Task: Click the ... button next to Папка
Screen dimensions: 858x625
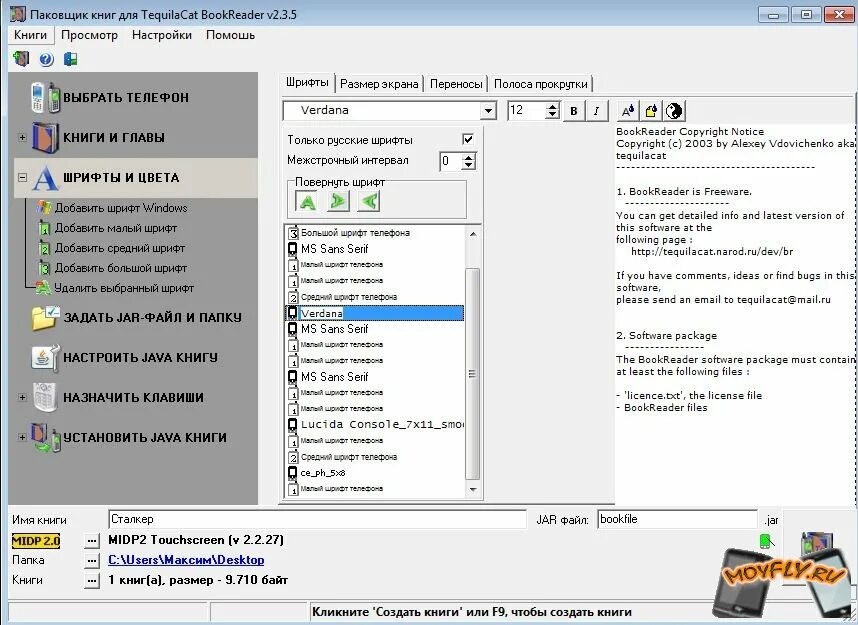Action: 92,560
